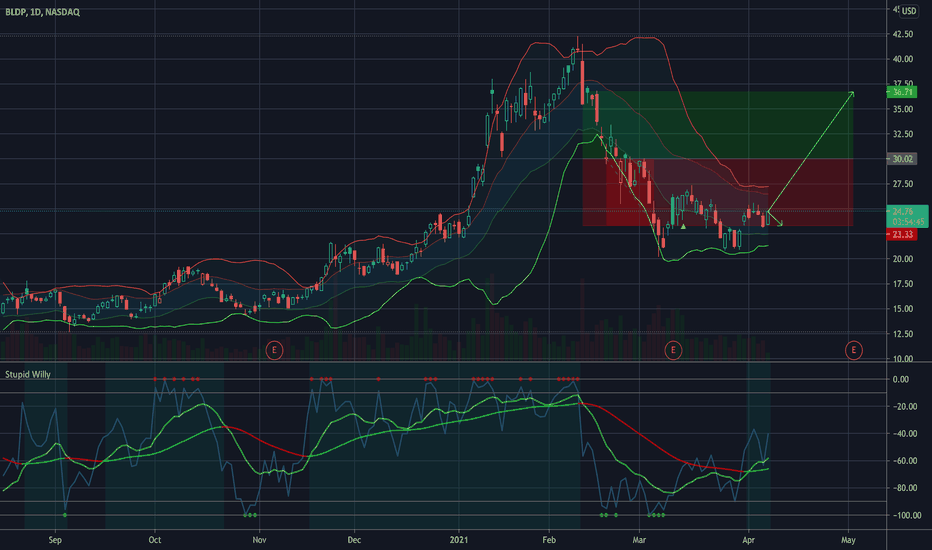Click the May date axis label
Image resolution: width=932 pixels, height=550 pixels.
coord(848,540)
